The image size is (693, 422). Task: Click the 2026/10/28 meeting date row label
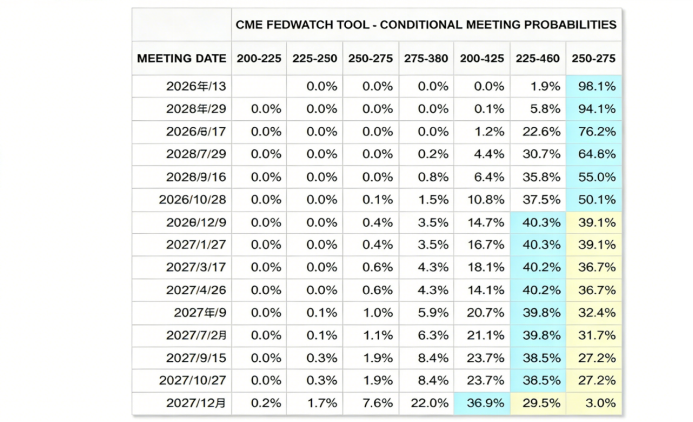click(196, 198)
